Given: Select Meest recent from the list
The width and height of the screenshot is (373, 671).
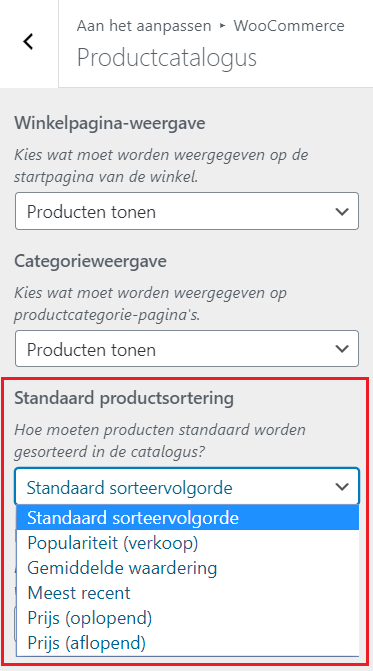Looking at the screenshot, I should click(x=188, y=593).
